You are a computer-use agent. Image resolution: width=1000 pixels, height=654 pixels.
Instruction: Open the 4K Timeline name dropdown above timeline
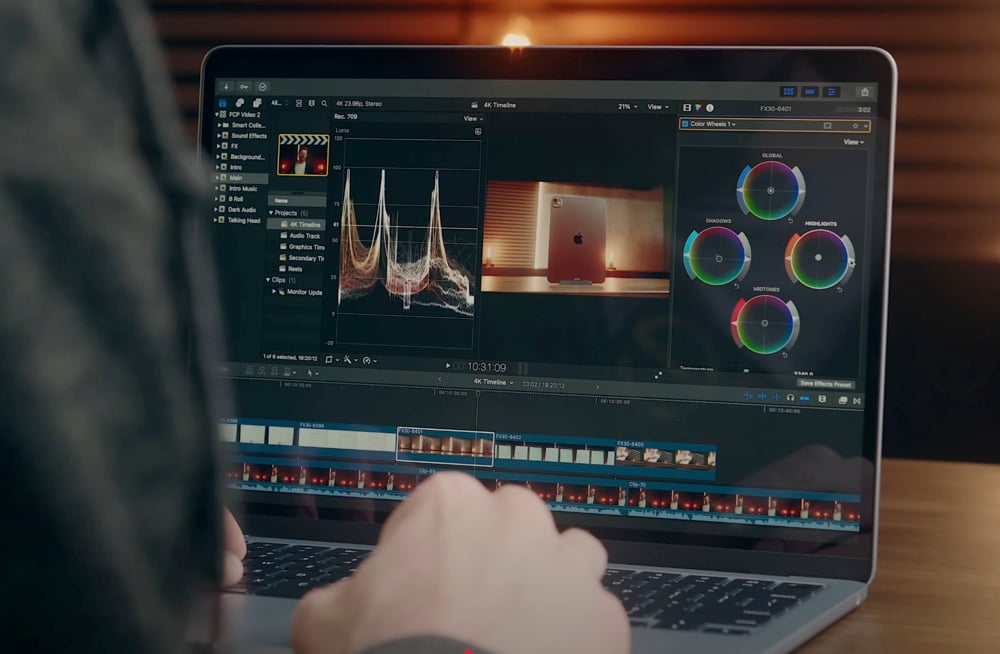(x=493, y=382)
